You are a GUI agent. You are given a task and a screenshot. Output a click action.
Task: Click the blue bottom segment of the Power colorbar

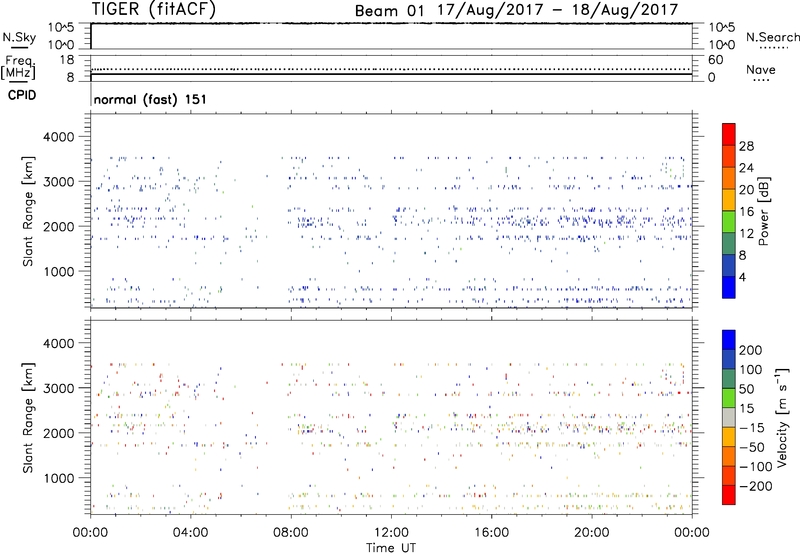click(729, 287)
